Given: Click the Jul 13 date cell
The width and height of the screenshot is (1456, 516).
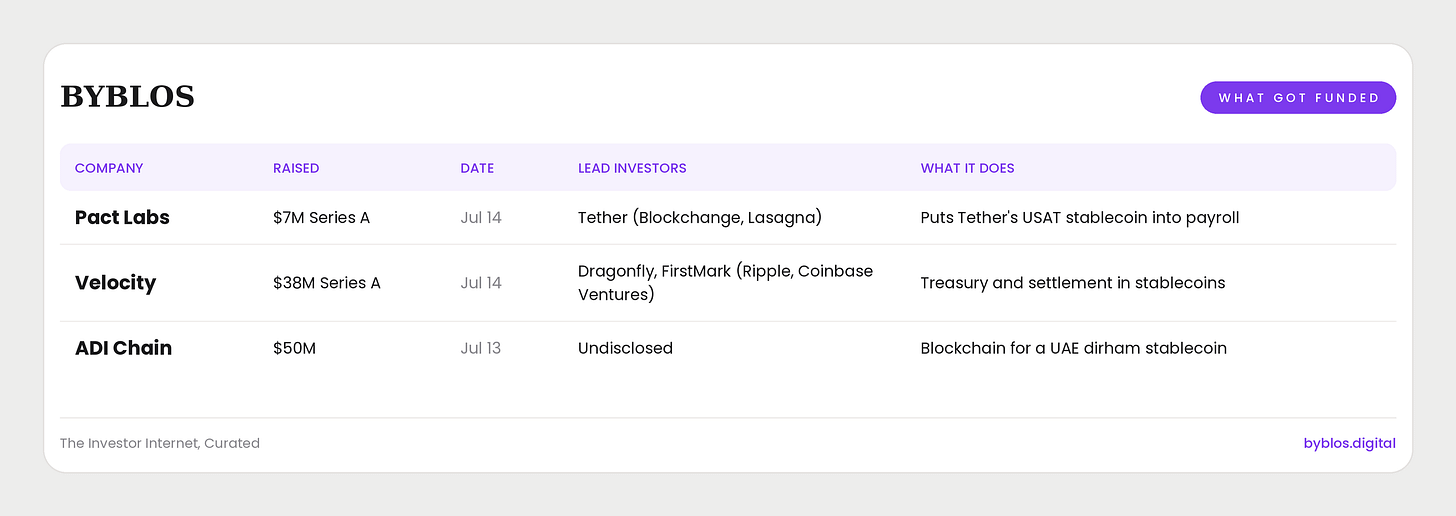Looking at the screenshot, I should pos(481,348).
